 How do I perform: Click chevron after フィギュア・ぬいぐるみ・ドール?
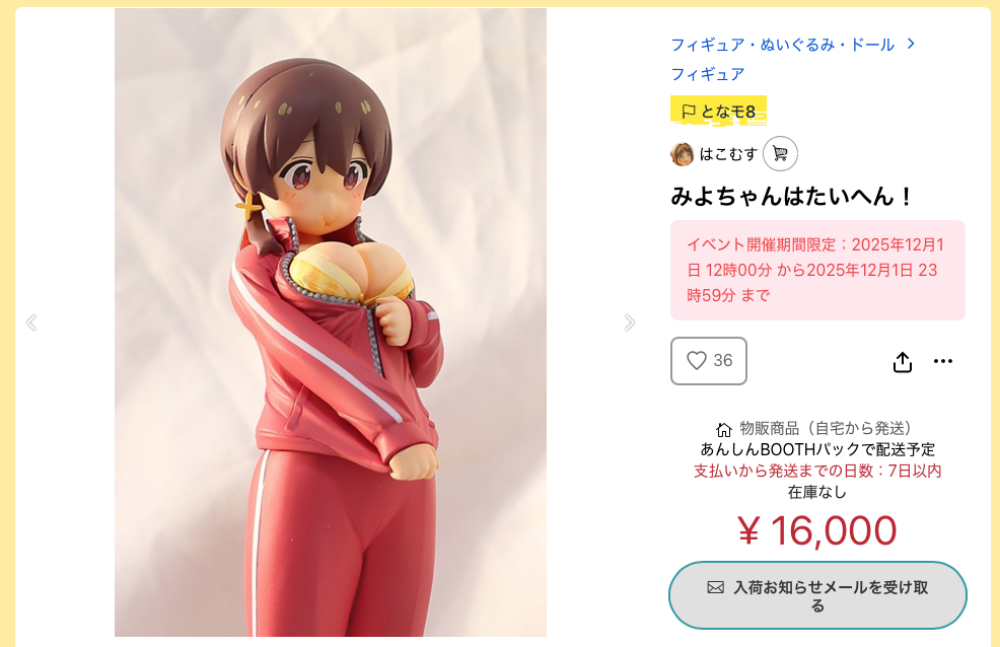click(911, 43)
